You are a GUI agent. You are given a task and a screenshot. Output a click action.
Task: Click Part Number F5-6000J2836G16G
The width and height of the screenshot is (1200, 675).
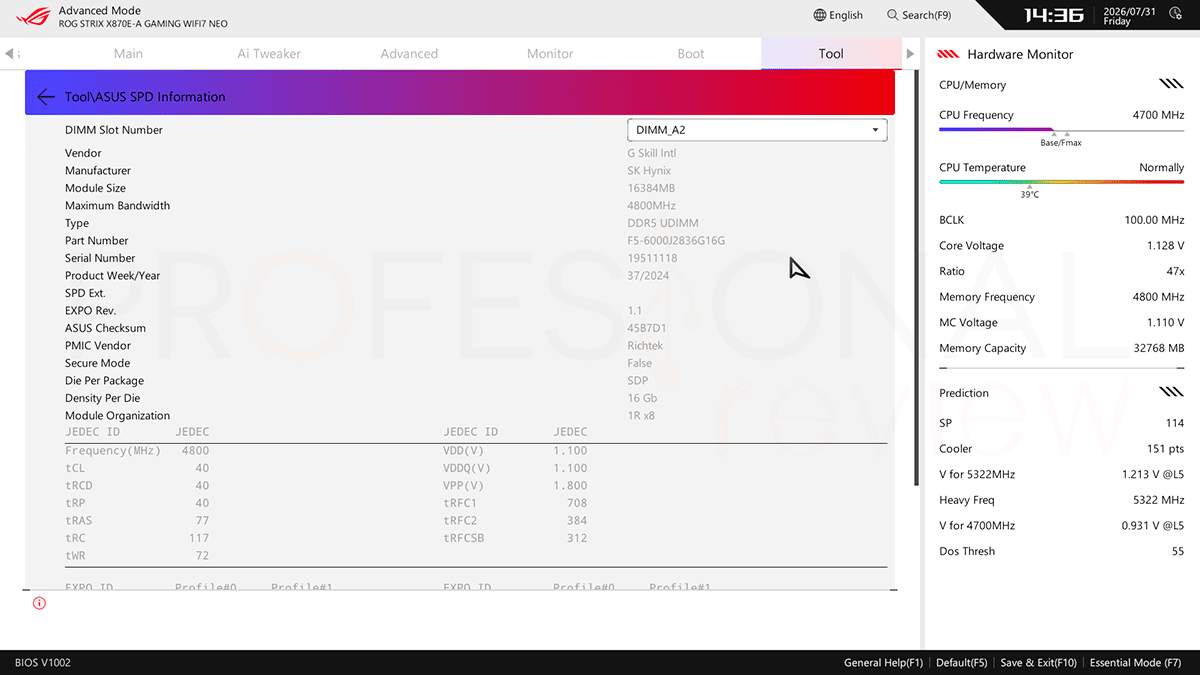click(676, 241)
